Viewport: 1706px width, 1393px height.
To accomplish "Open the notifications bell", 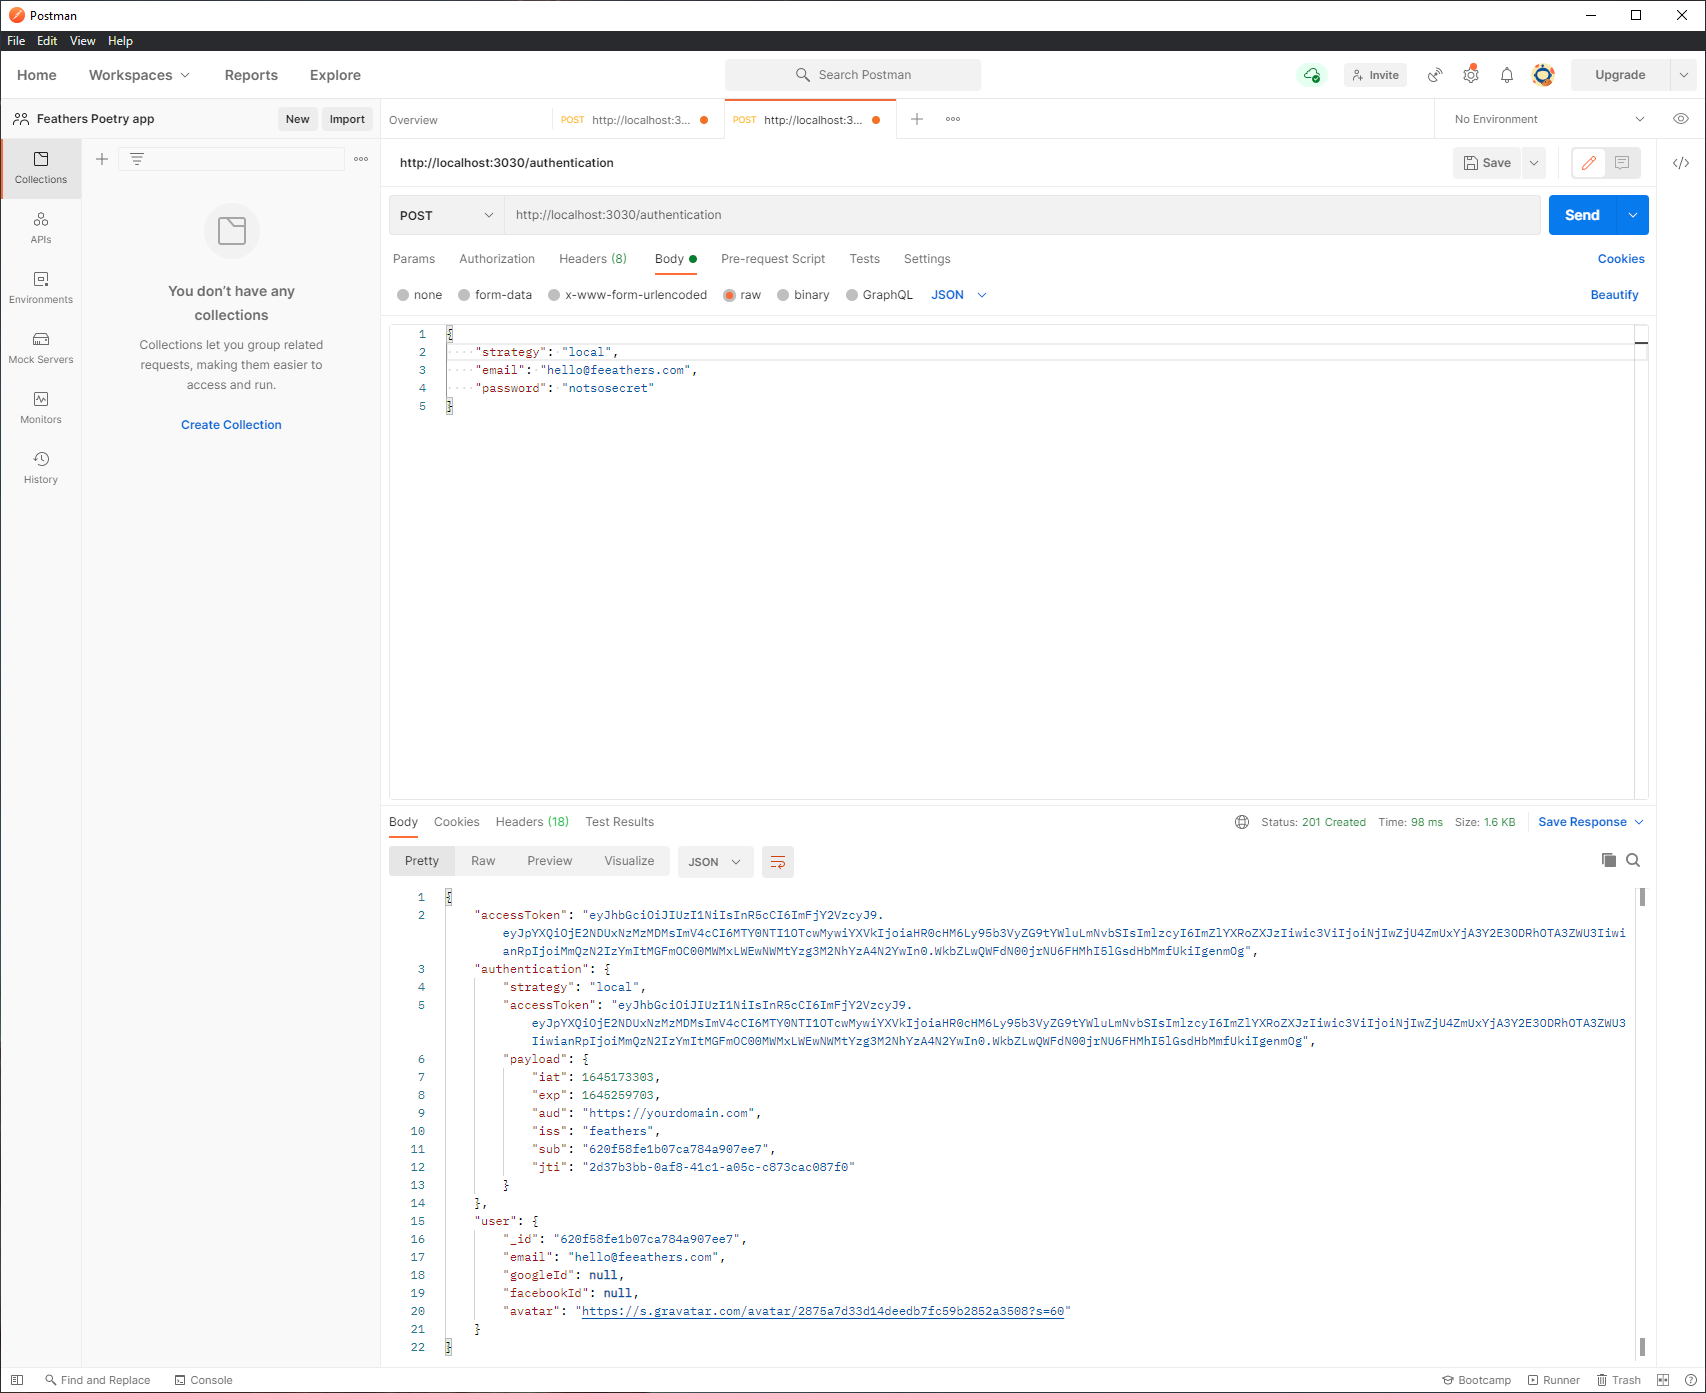I will click(1507, 75).
